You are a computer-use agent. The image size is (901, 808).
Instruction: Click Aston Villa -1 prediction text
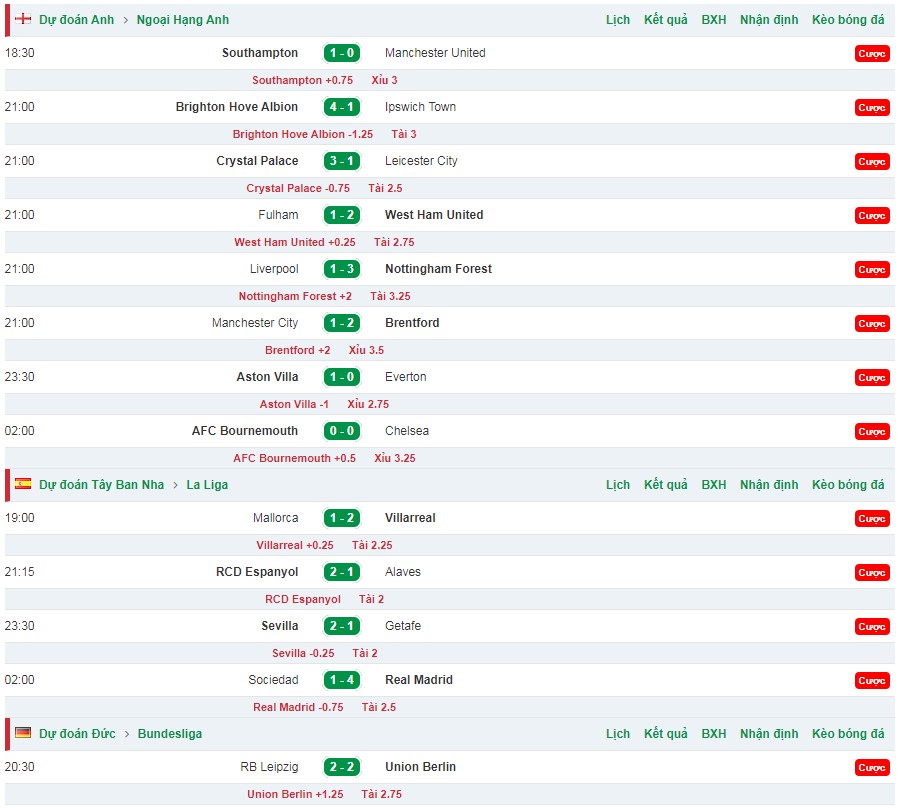click(294, 405)
